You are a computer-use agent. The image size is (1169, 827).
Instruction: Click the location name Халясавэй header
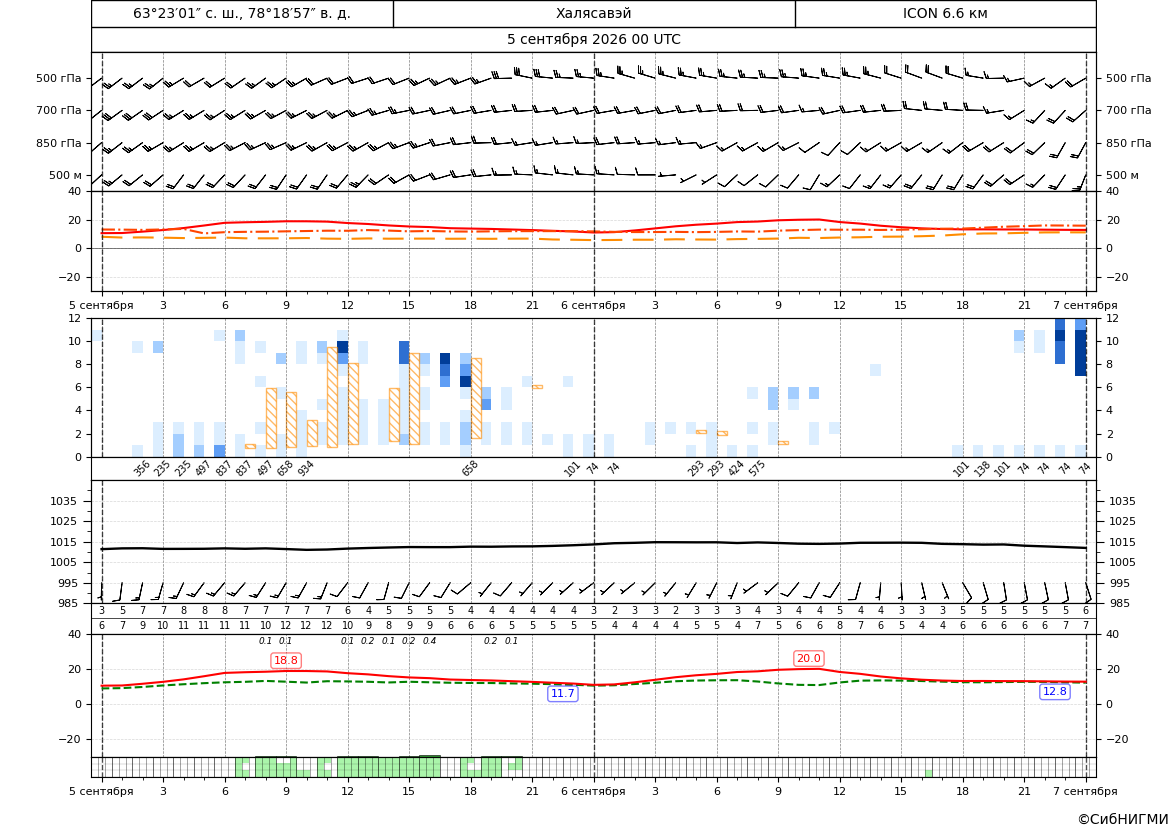(x=593, y=13)
